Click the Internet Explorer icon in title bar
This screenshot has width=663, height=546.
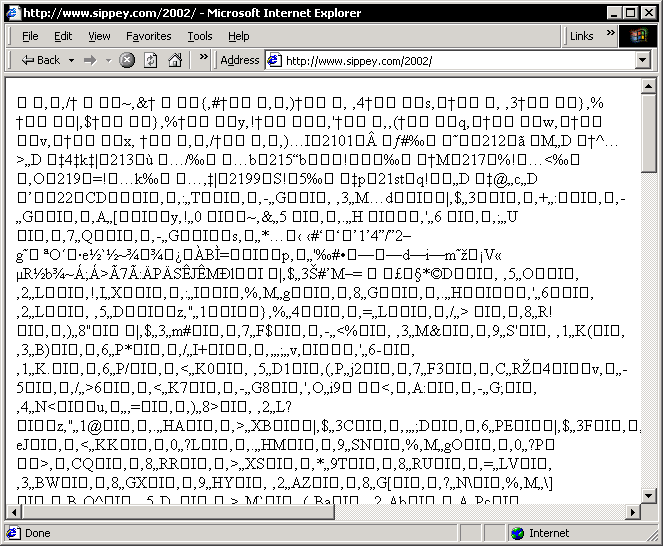(11, 12)
